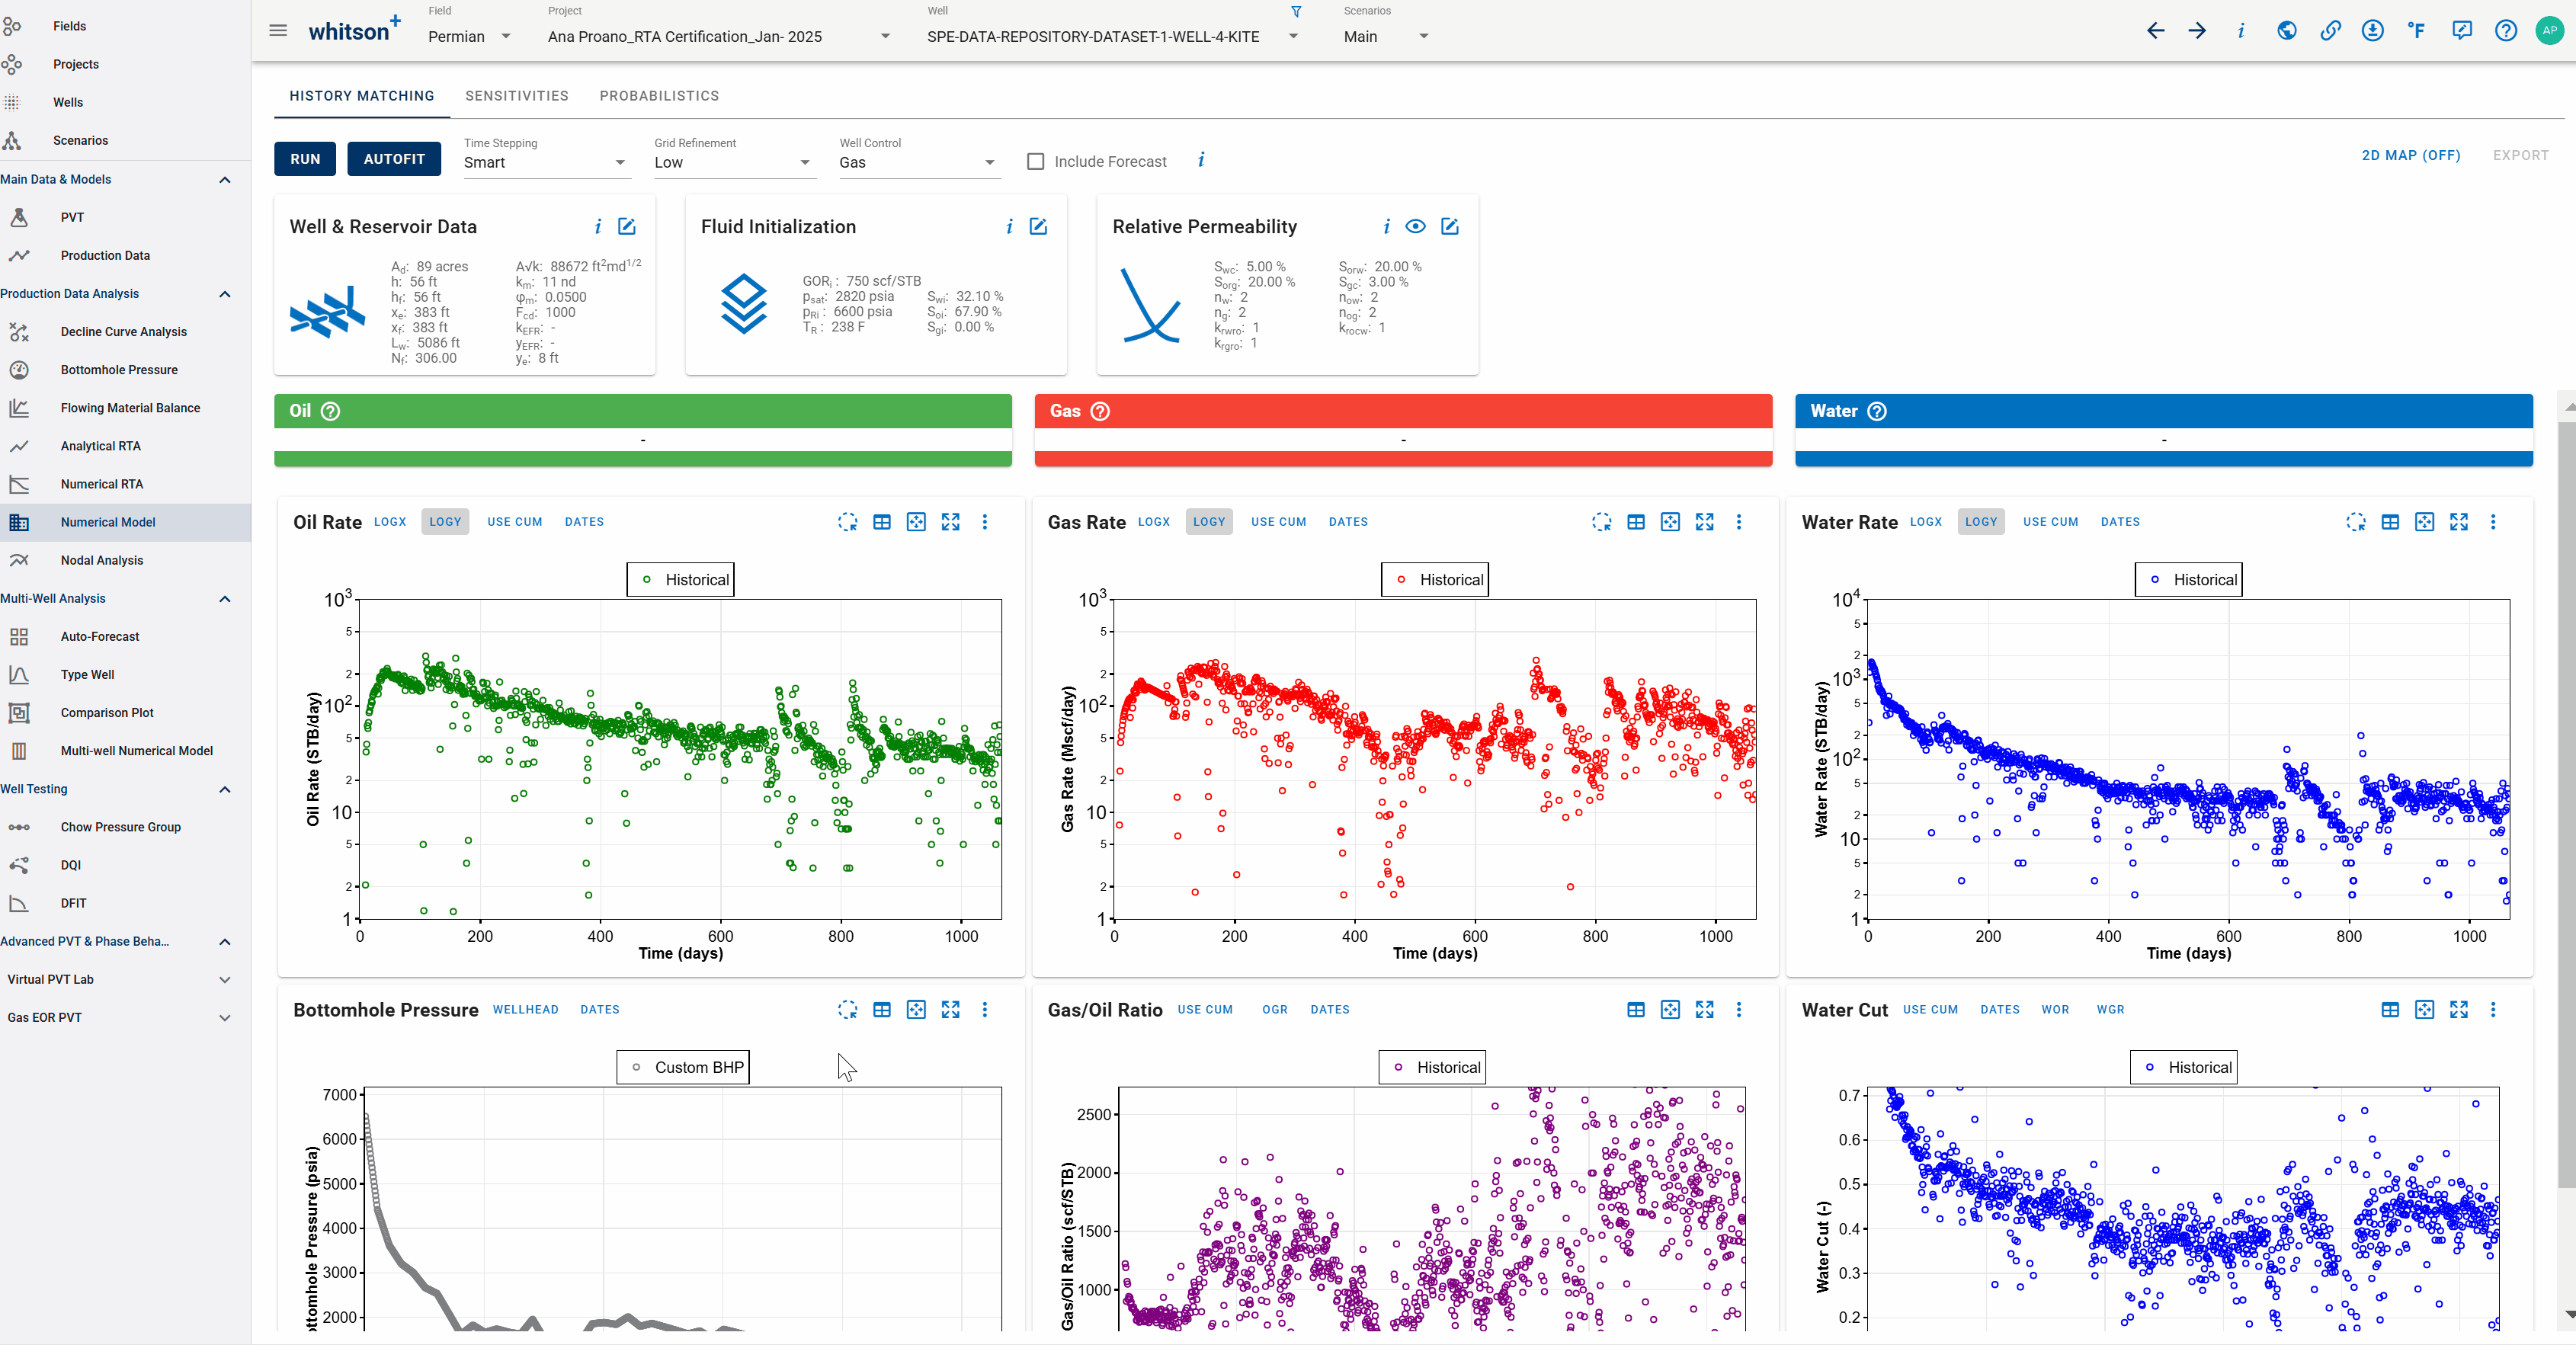This screenshot has width=2576, height=1345.
Task: Click the green Oil results bar
Action: 642,430
